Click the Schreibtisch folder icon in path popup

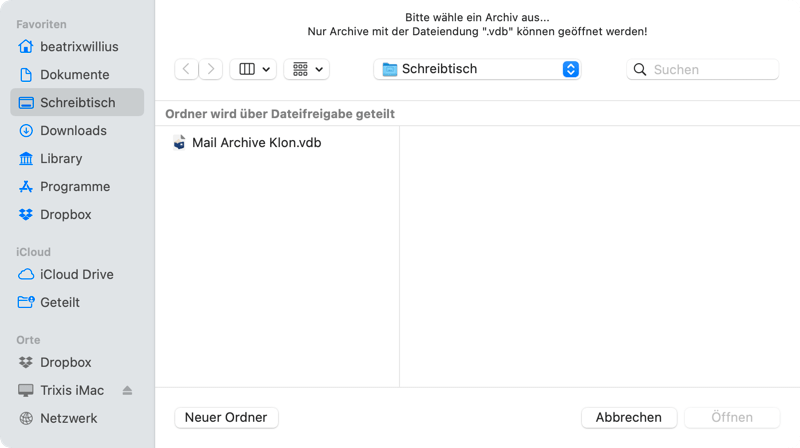tap(390, 69)
